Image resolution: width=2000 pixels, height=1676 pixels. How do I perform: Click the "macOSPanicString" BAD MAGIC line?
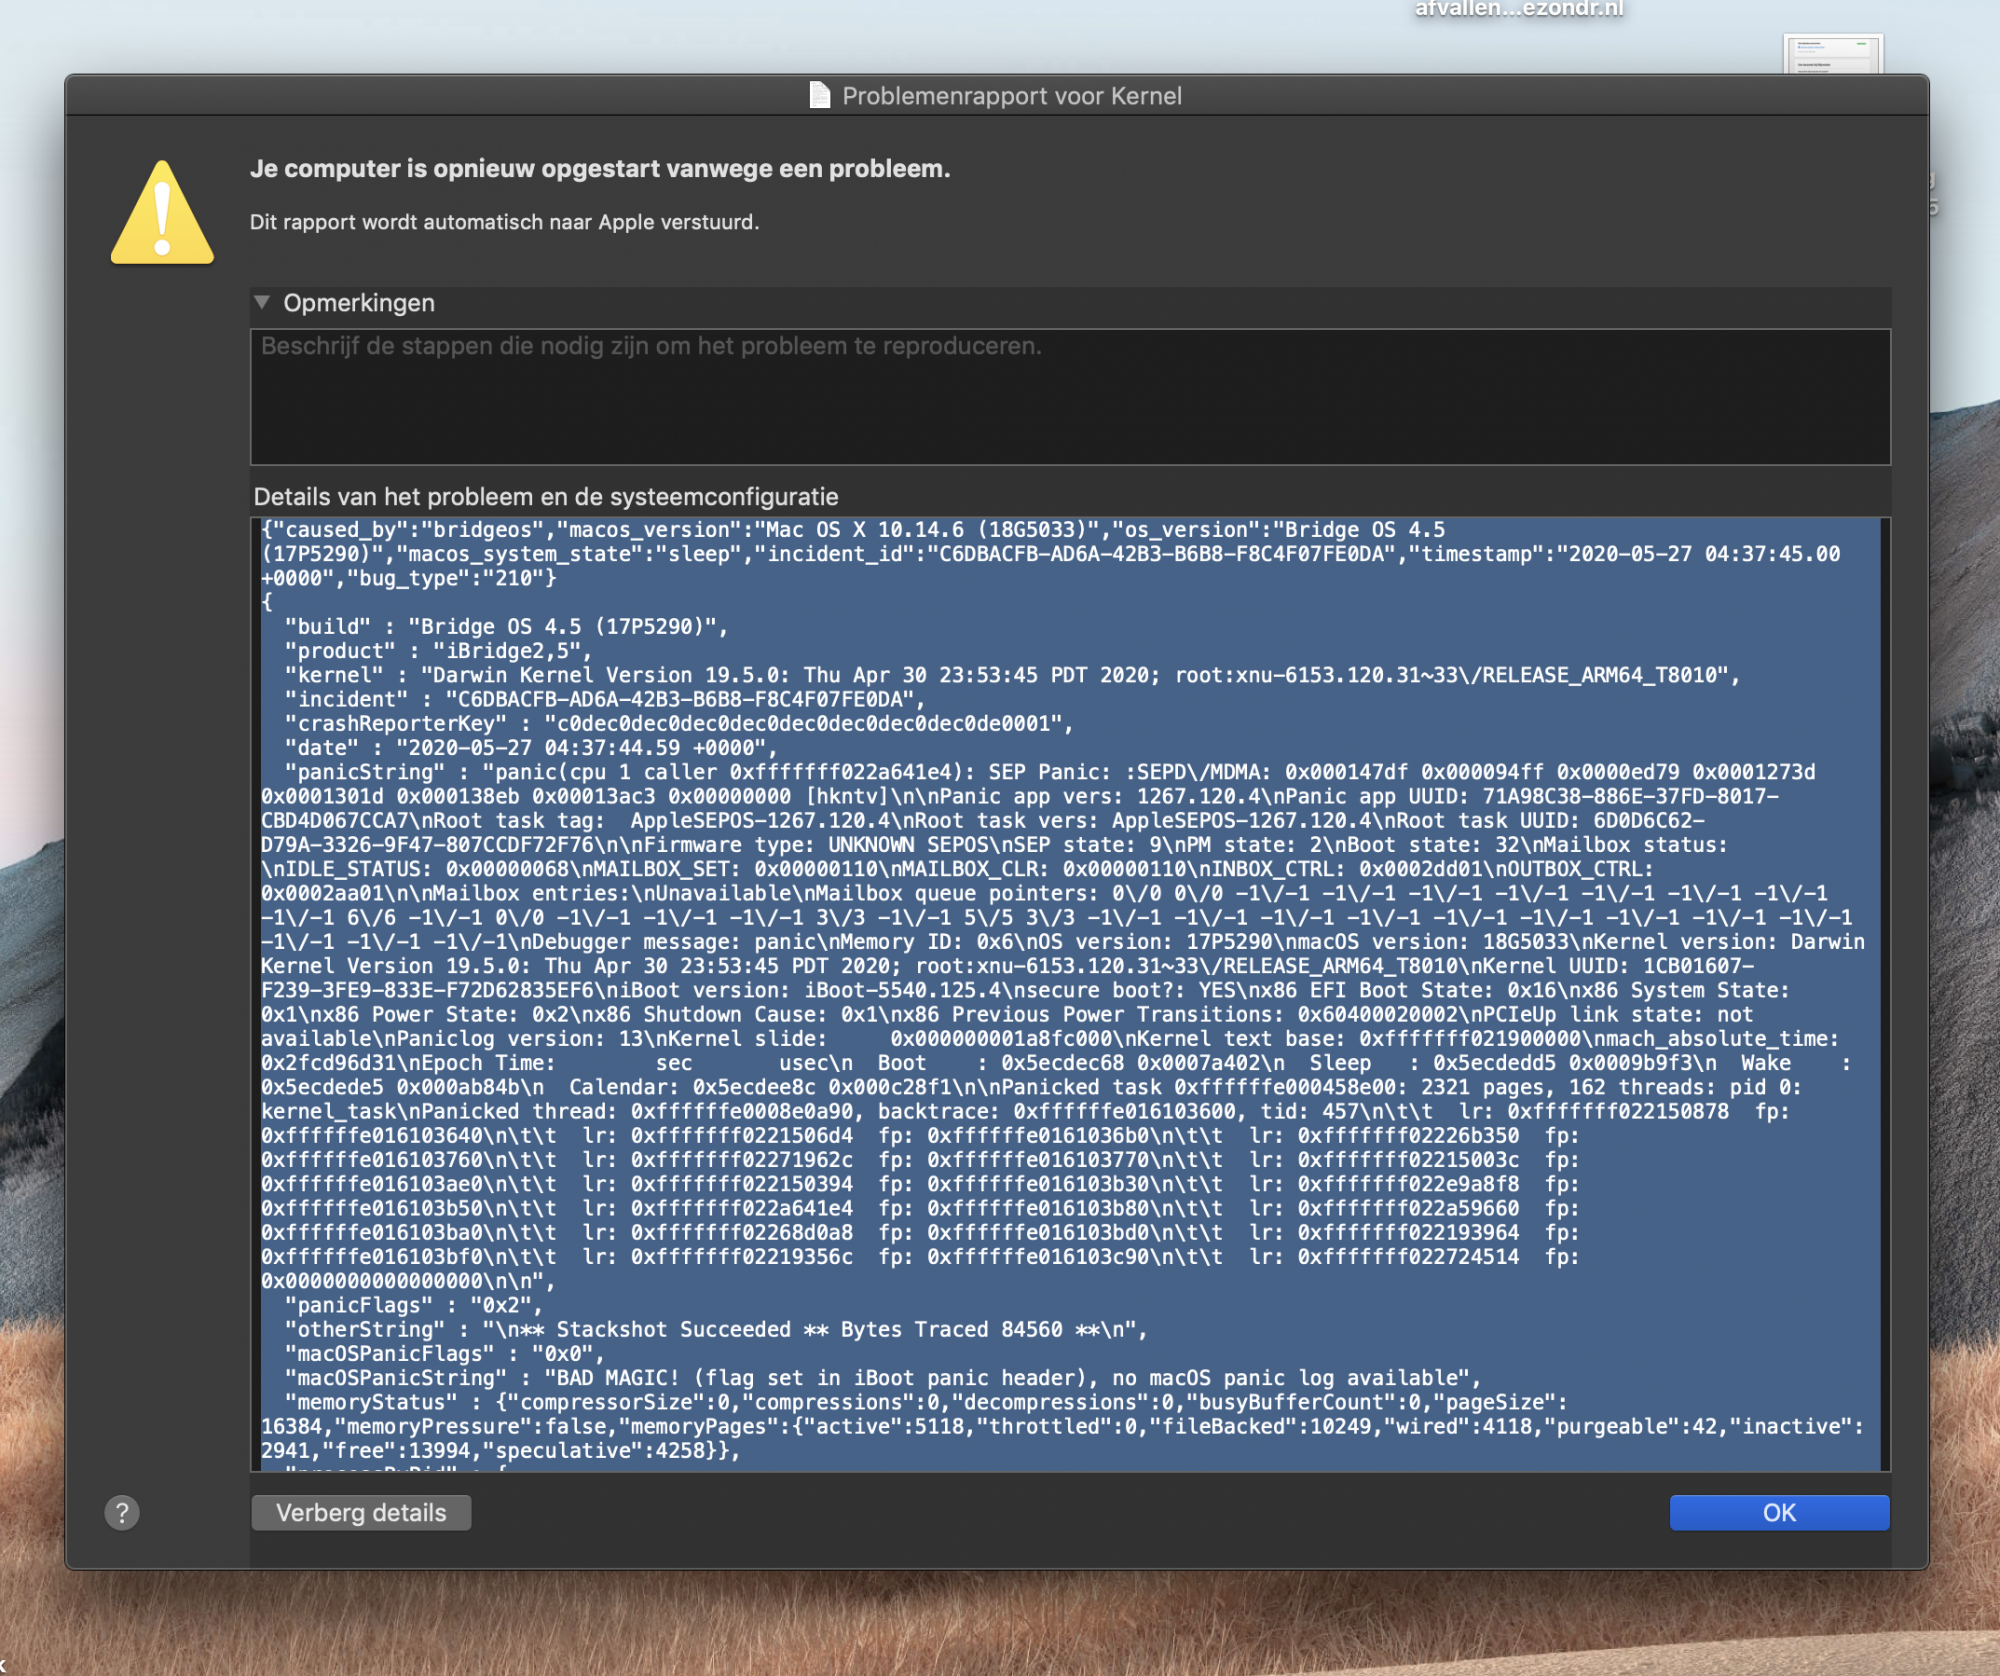882,1378
